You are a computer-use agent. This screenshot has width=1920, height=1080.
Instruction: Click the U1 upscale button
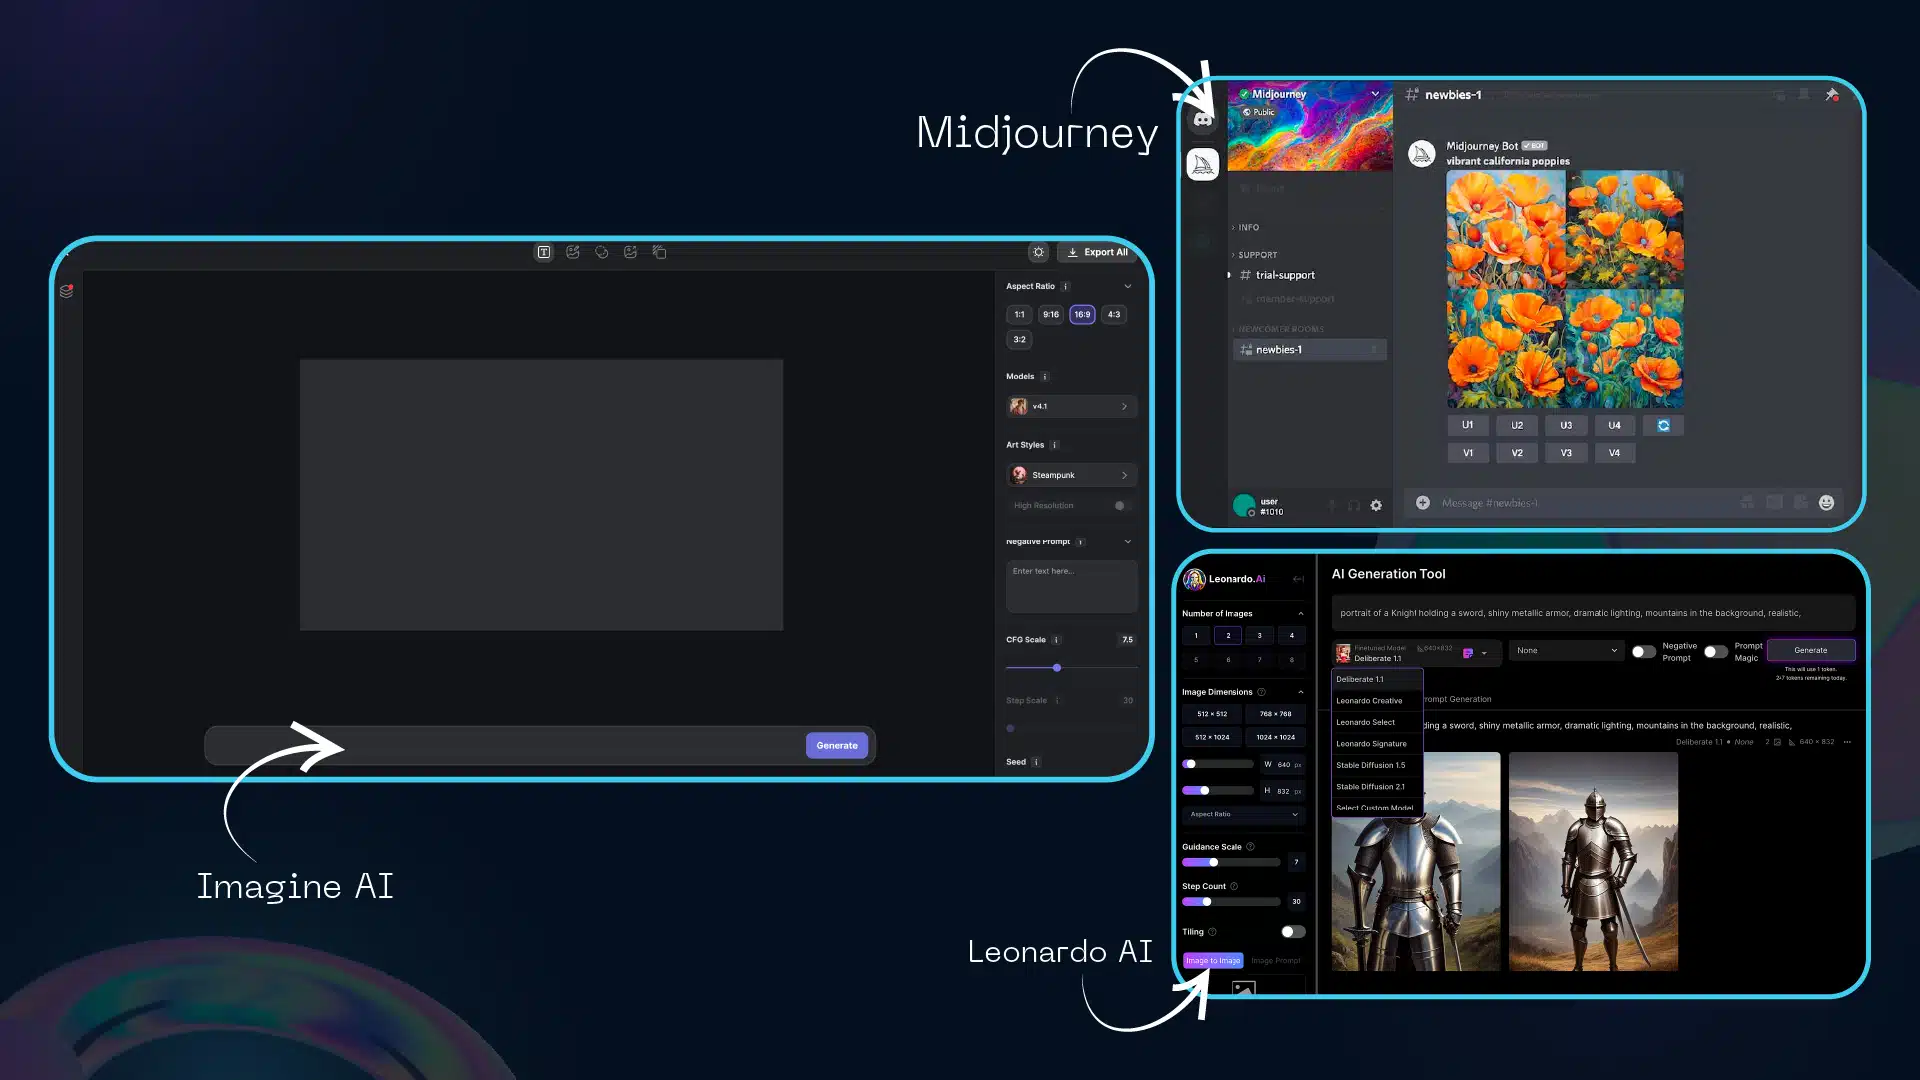pos(1467,425)
